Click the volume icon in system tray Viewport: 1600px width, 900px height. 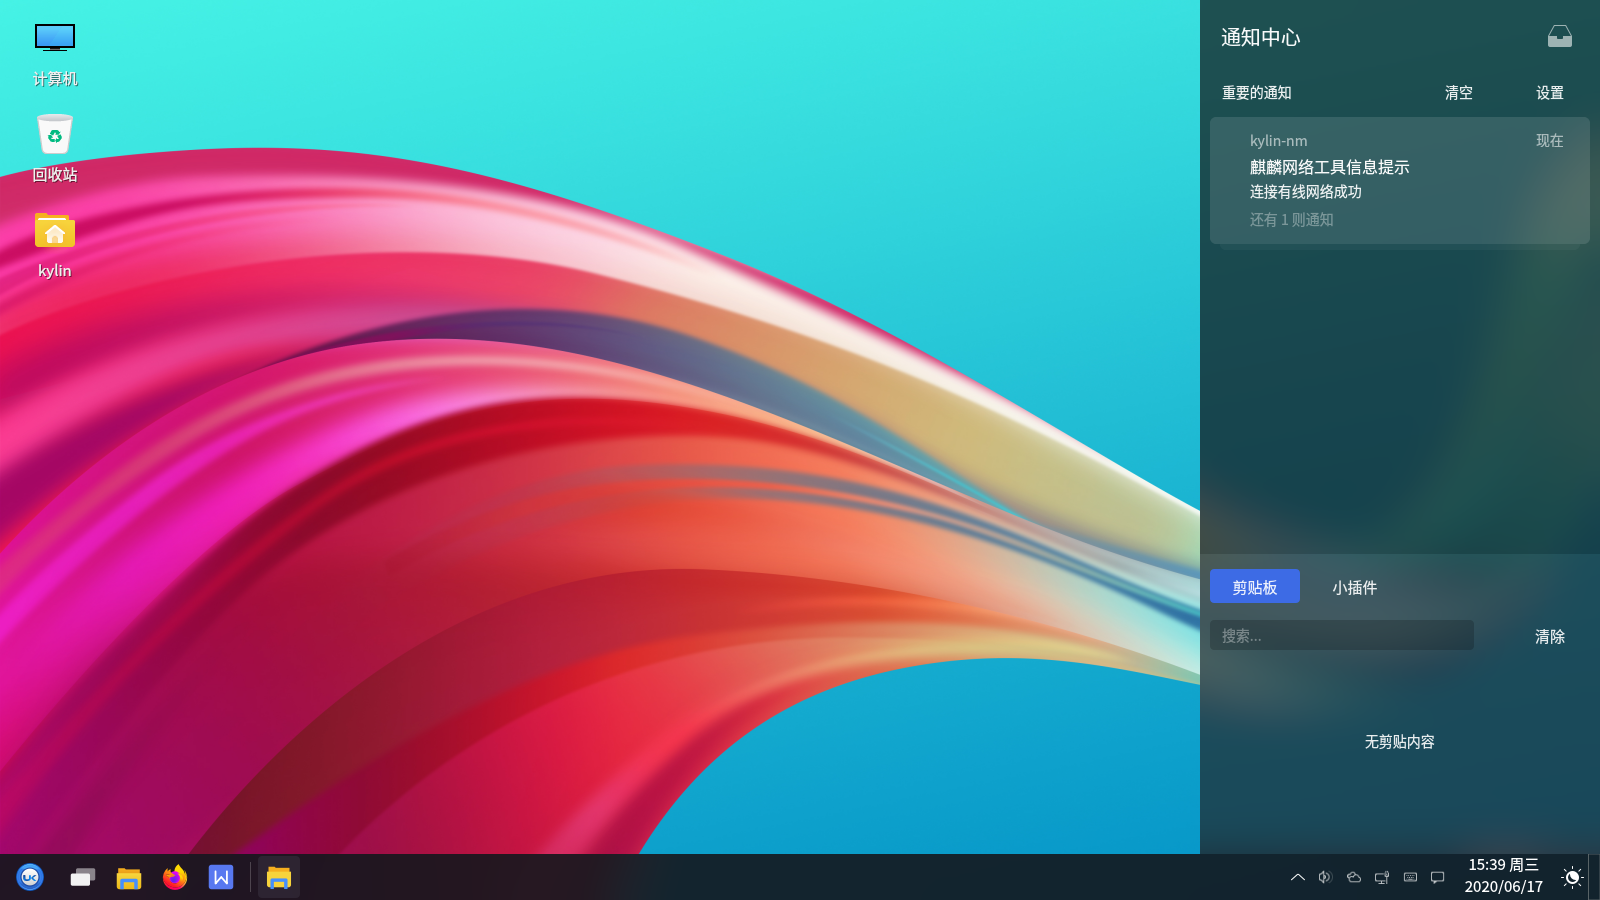pyautogui.click(x=1325, y=877)
